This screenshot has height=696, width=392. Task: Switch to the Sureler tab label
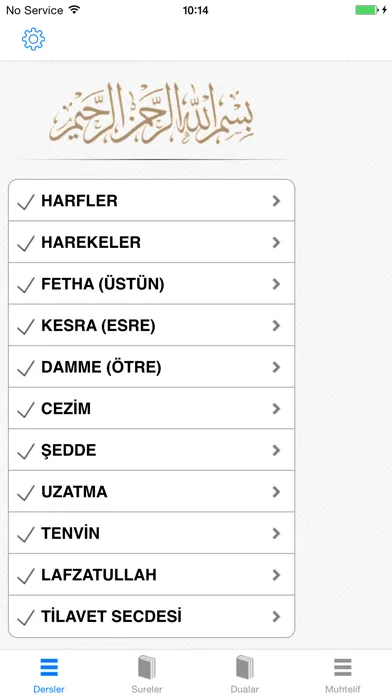point(147,689)
